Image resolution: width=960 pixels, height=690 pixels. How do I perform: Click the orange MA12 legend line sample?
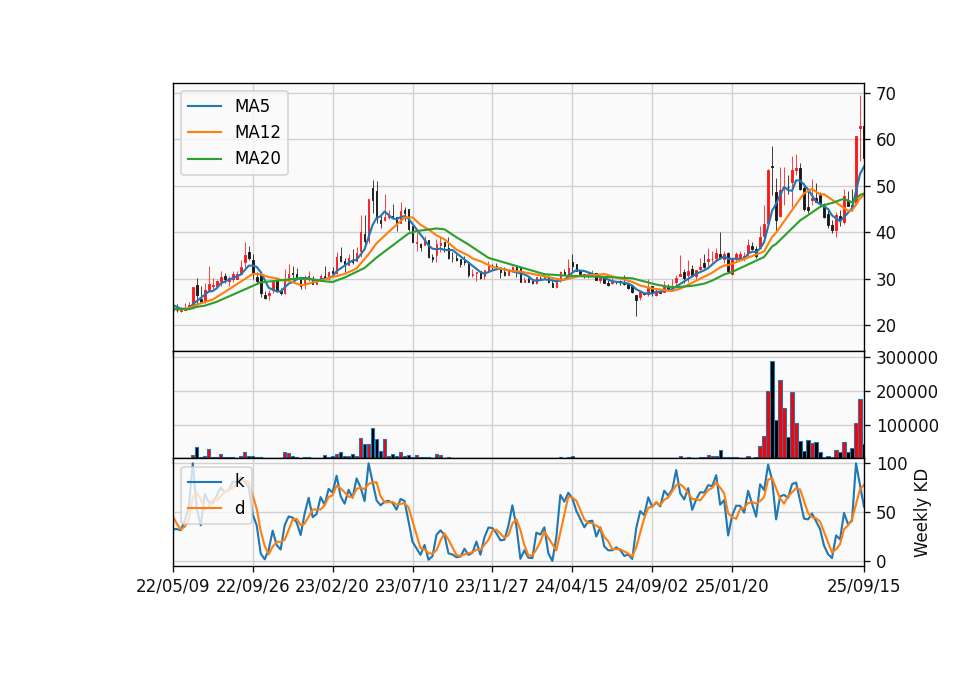[x=204, y=132]
